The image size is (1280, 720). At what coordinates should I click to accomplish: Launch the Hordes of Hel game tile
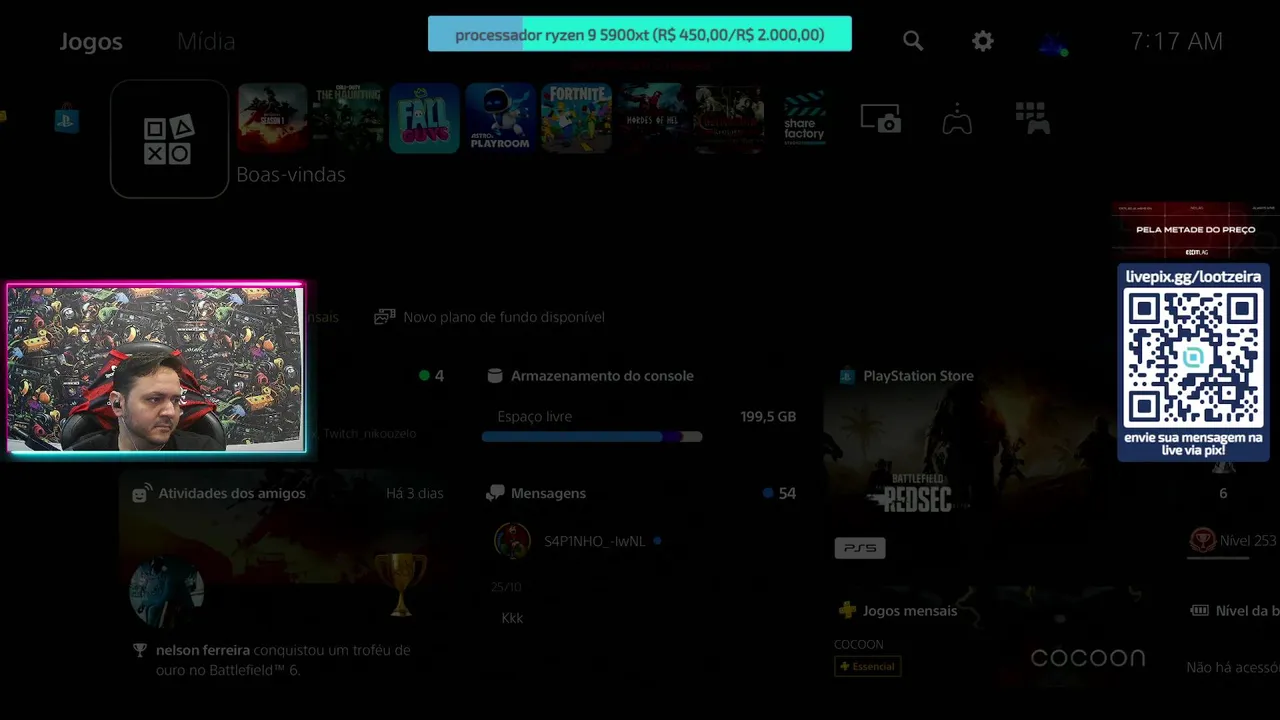point(652,118)
